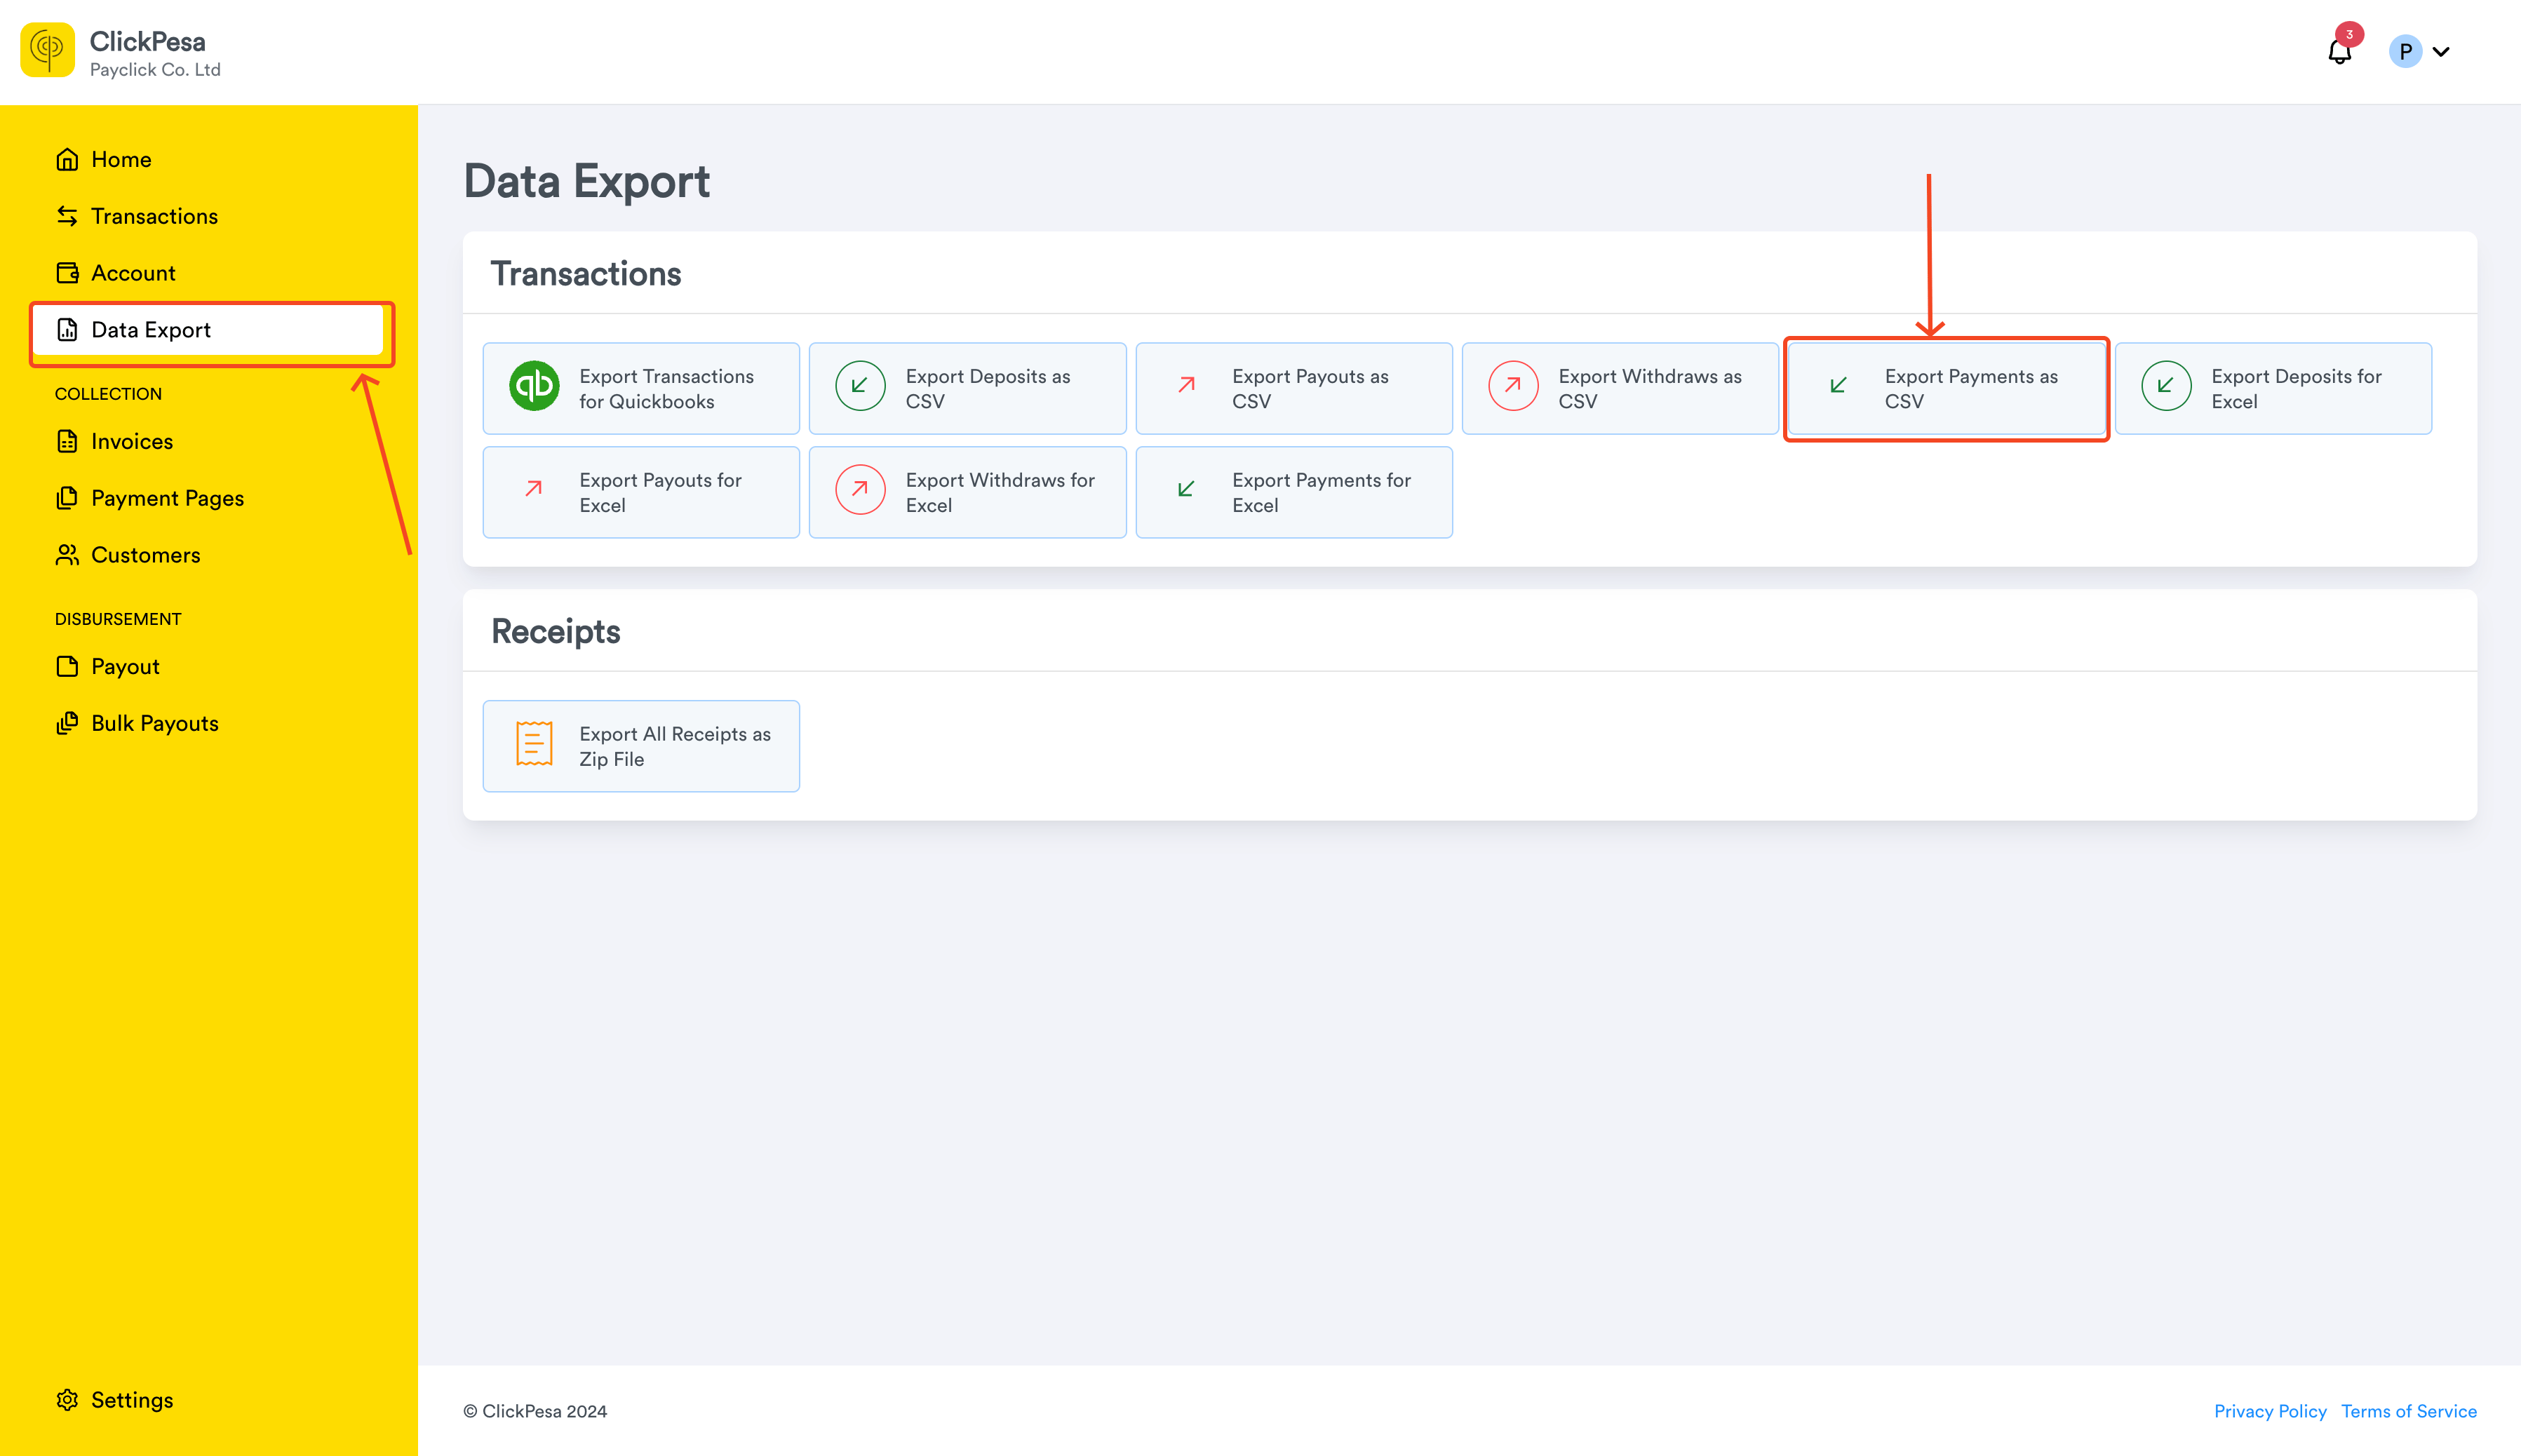
Task: Click Export Payments as CSV
Action: (x=1946, y=389)
